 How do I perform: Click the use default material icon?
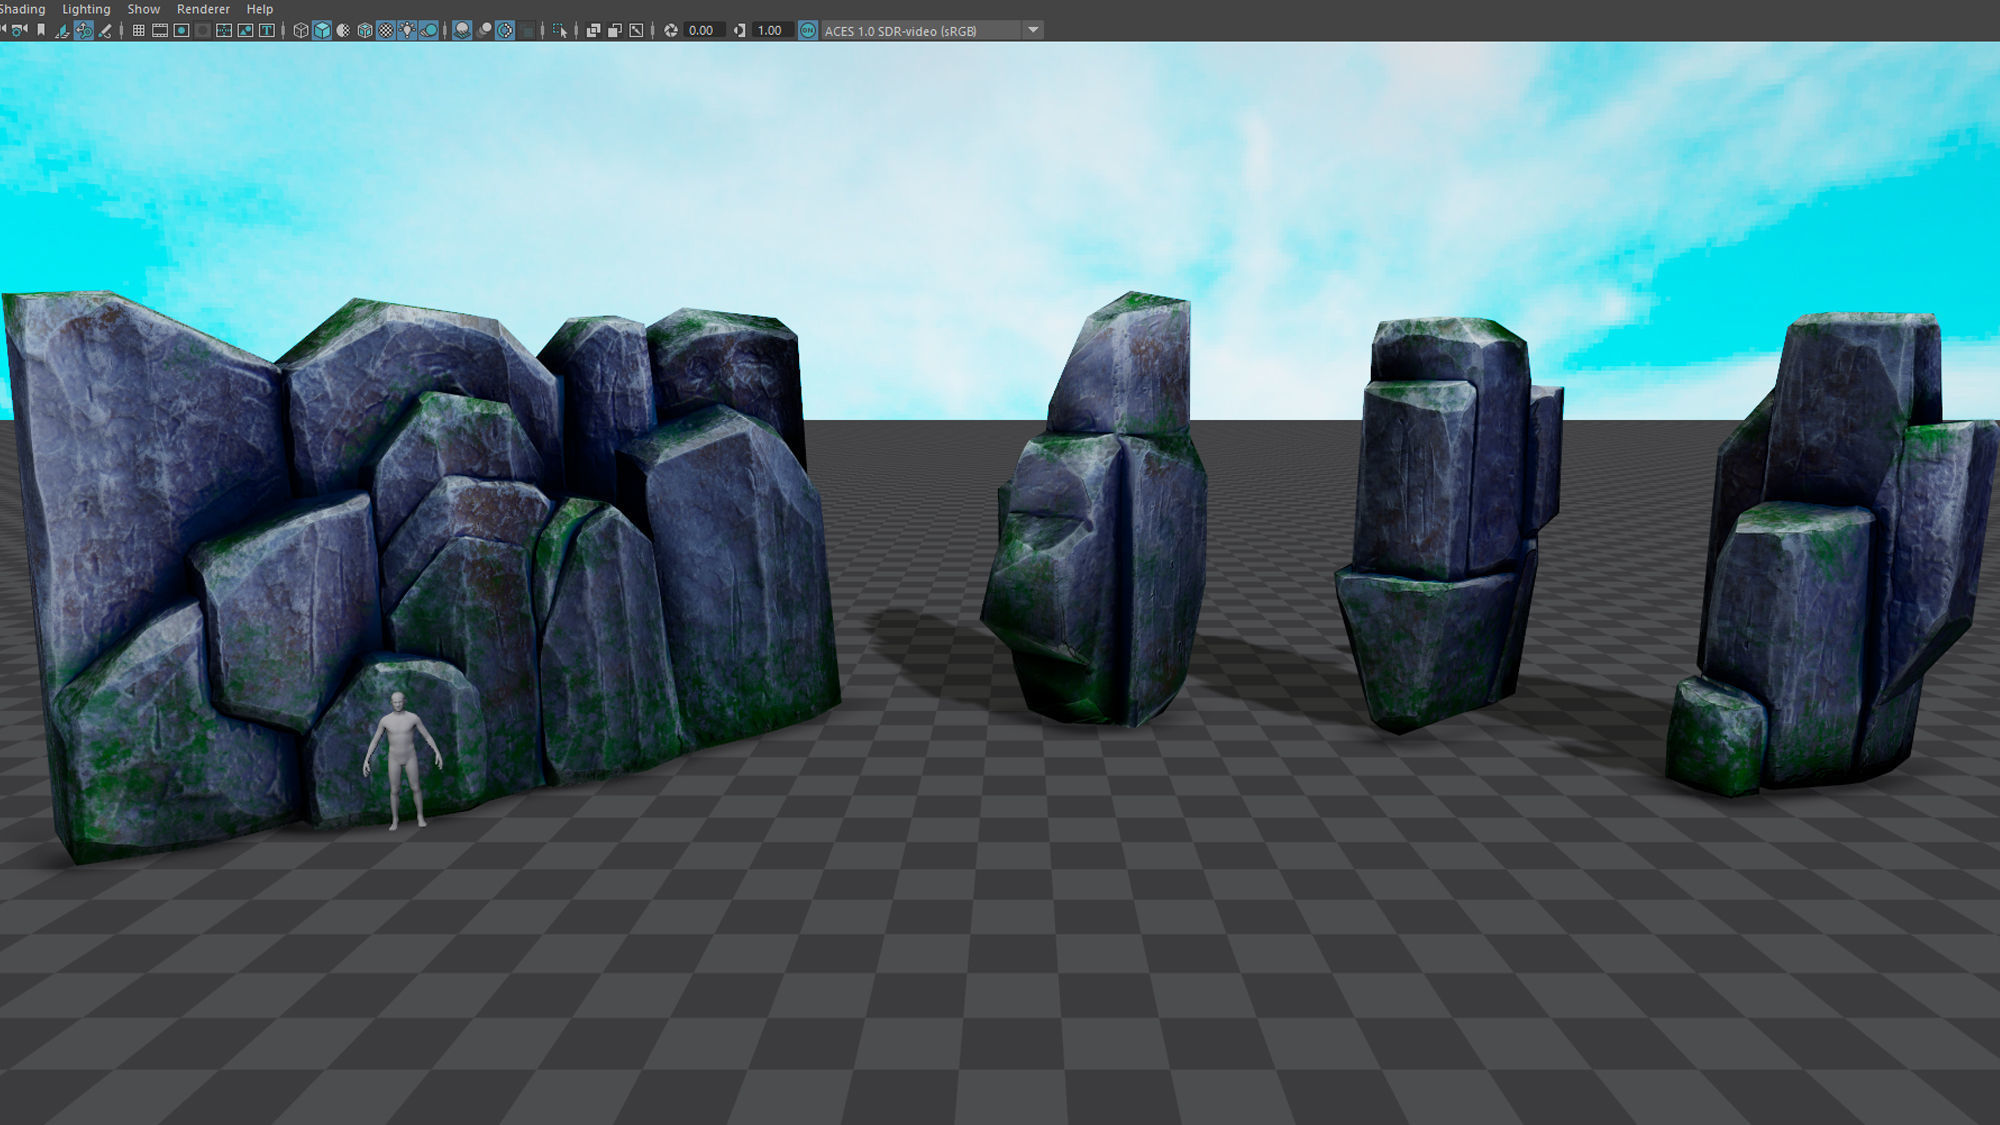[343, 31]
